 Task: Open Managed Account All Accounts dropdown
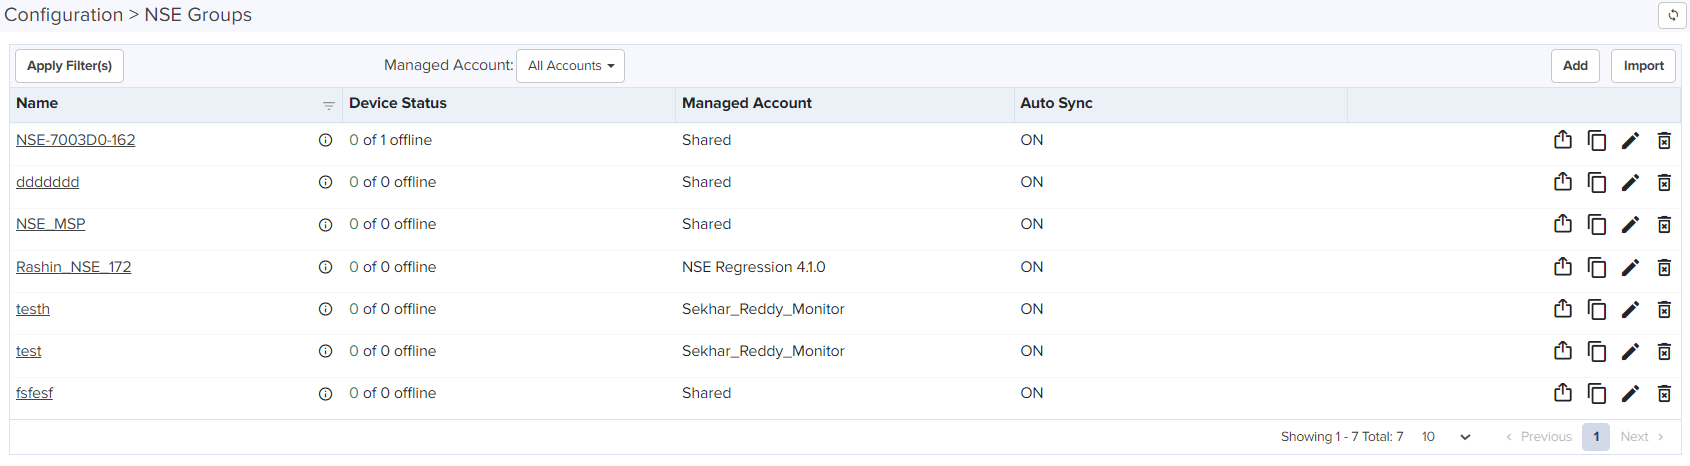coord(570,66)
